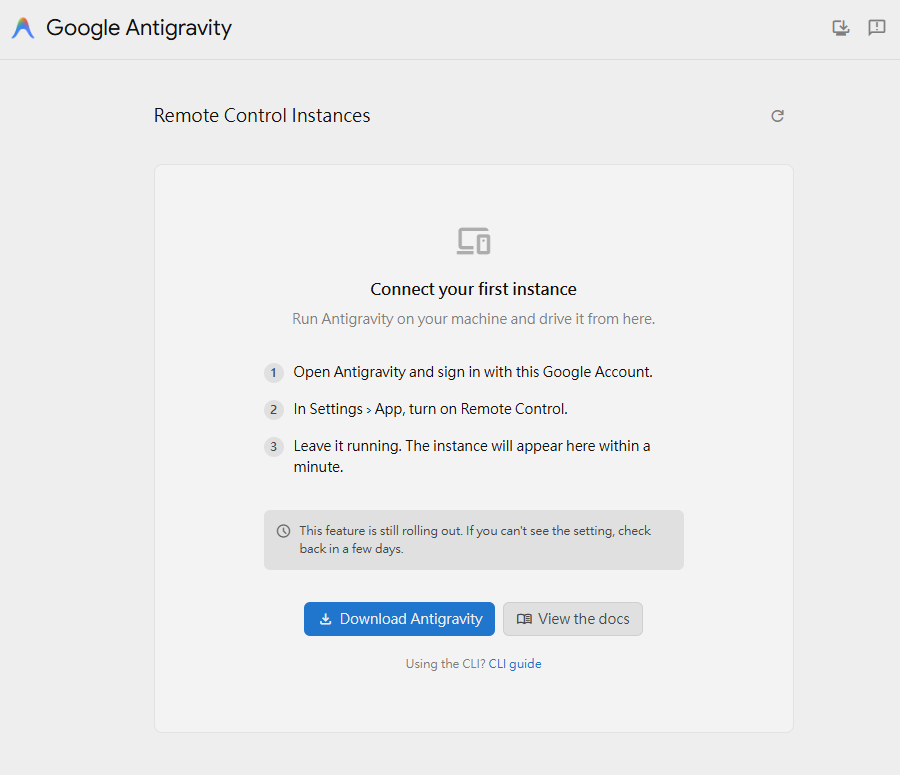
Task: Click step 1 'Open Antigravity and sign in' text
Action: (473, 372)
